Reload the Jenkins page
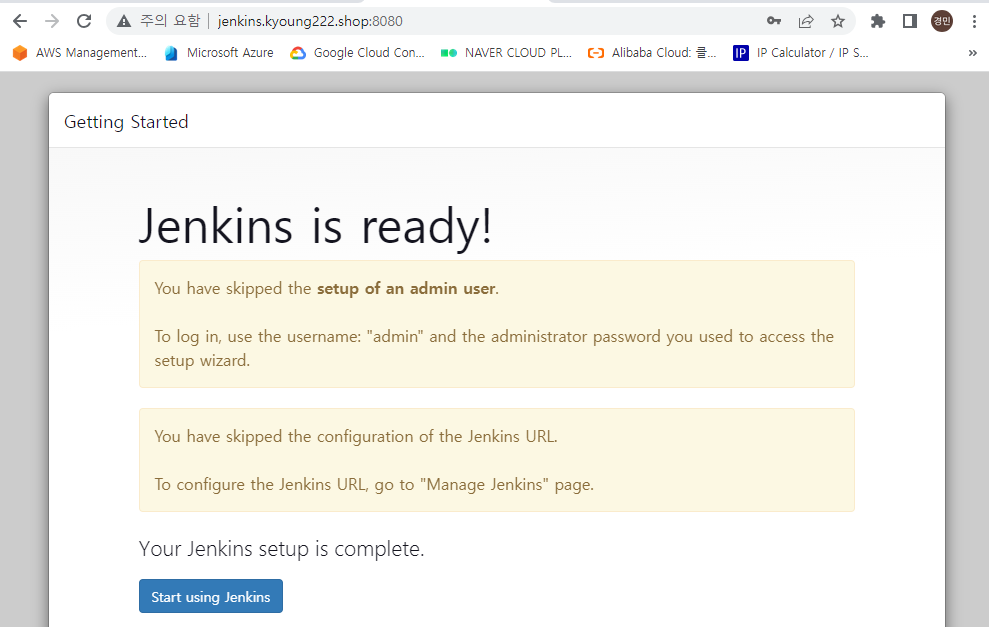The height and width of the screenshot is (627, 989). 84,21
